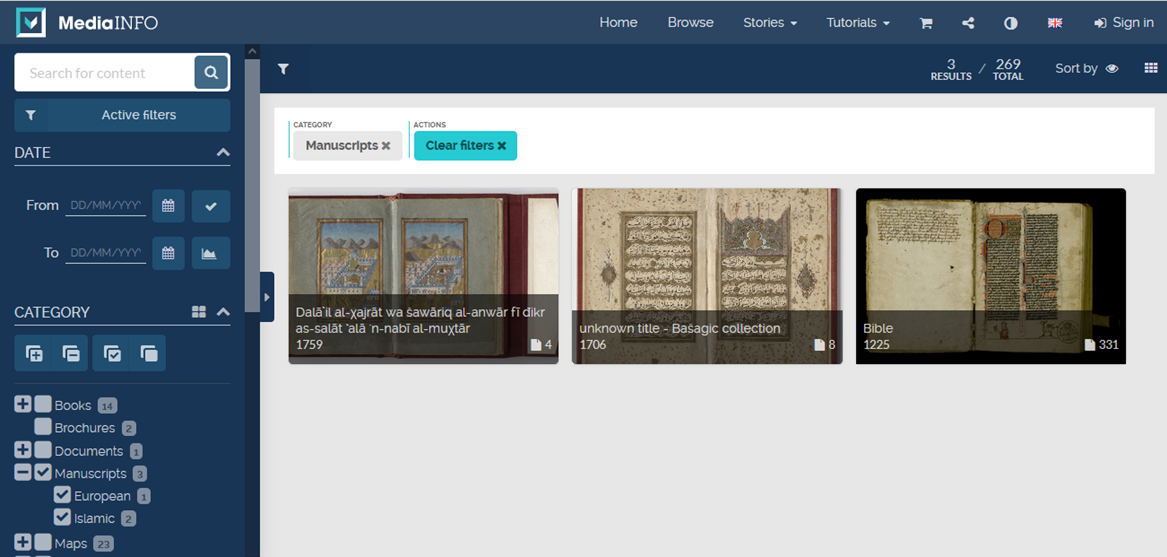Collapse the Manuscripts category tree

coord(23,472)
